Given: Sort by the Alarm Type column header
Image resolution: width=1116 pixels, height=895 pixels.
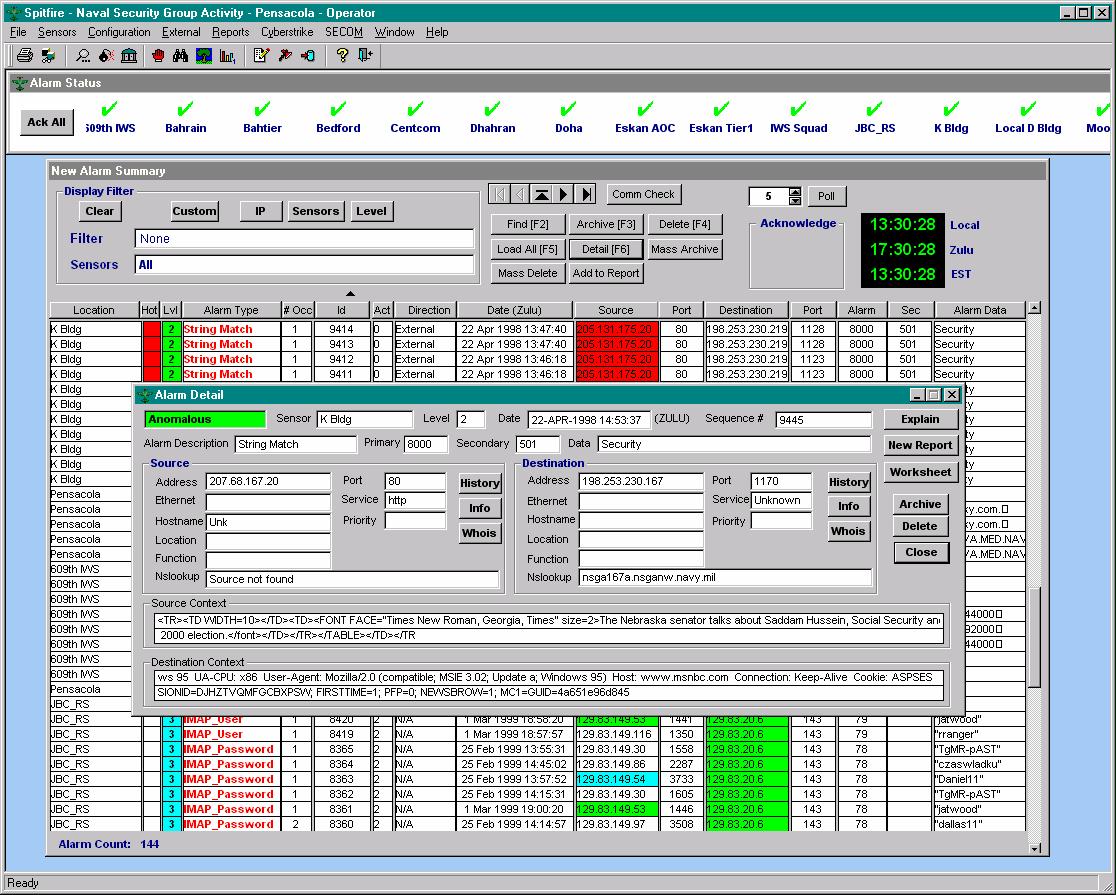Looking at the screenshot, I should [231, 310].
